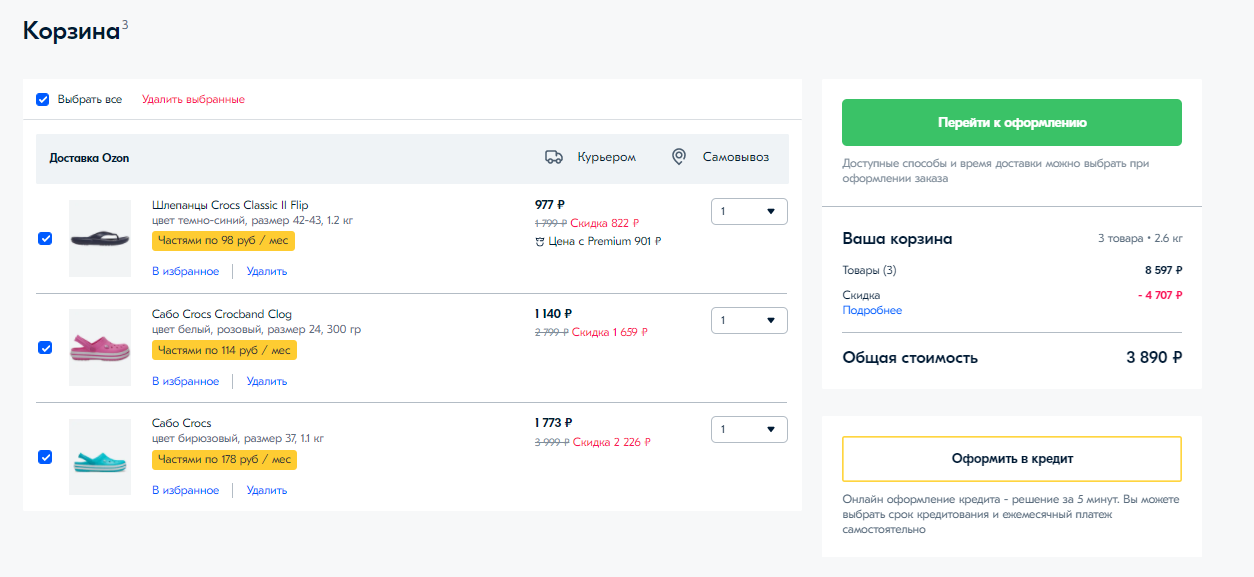Open quantity dropdown for Crocband Clog

(749, 321)
